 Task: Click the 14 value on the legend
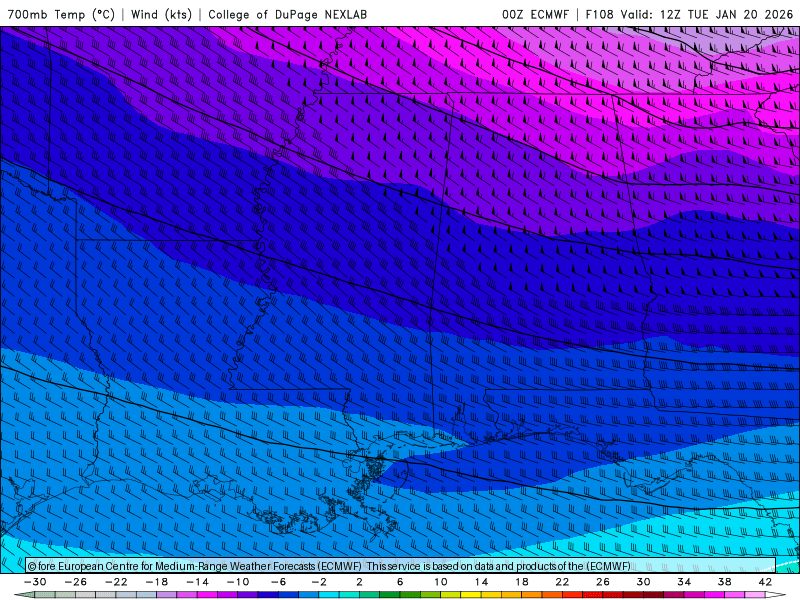tap(481, 582)
